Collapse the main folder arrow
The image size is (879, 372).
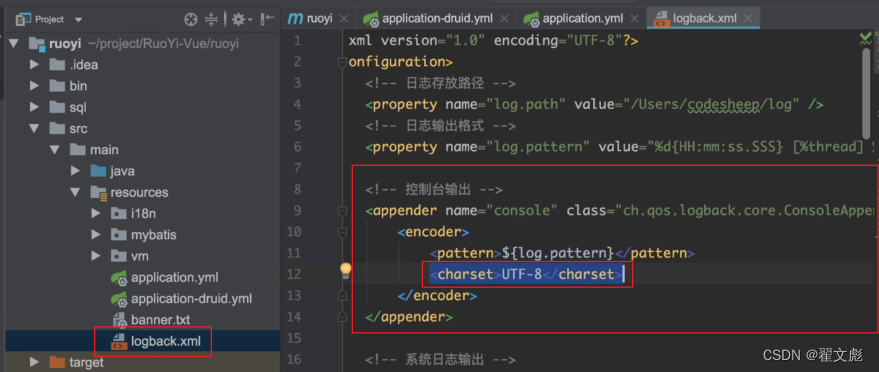[54, 150]
